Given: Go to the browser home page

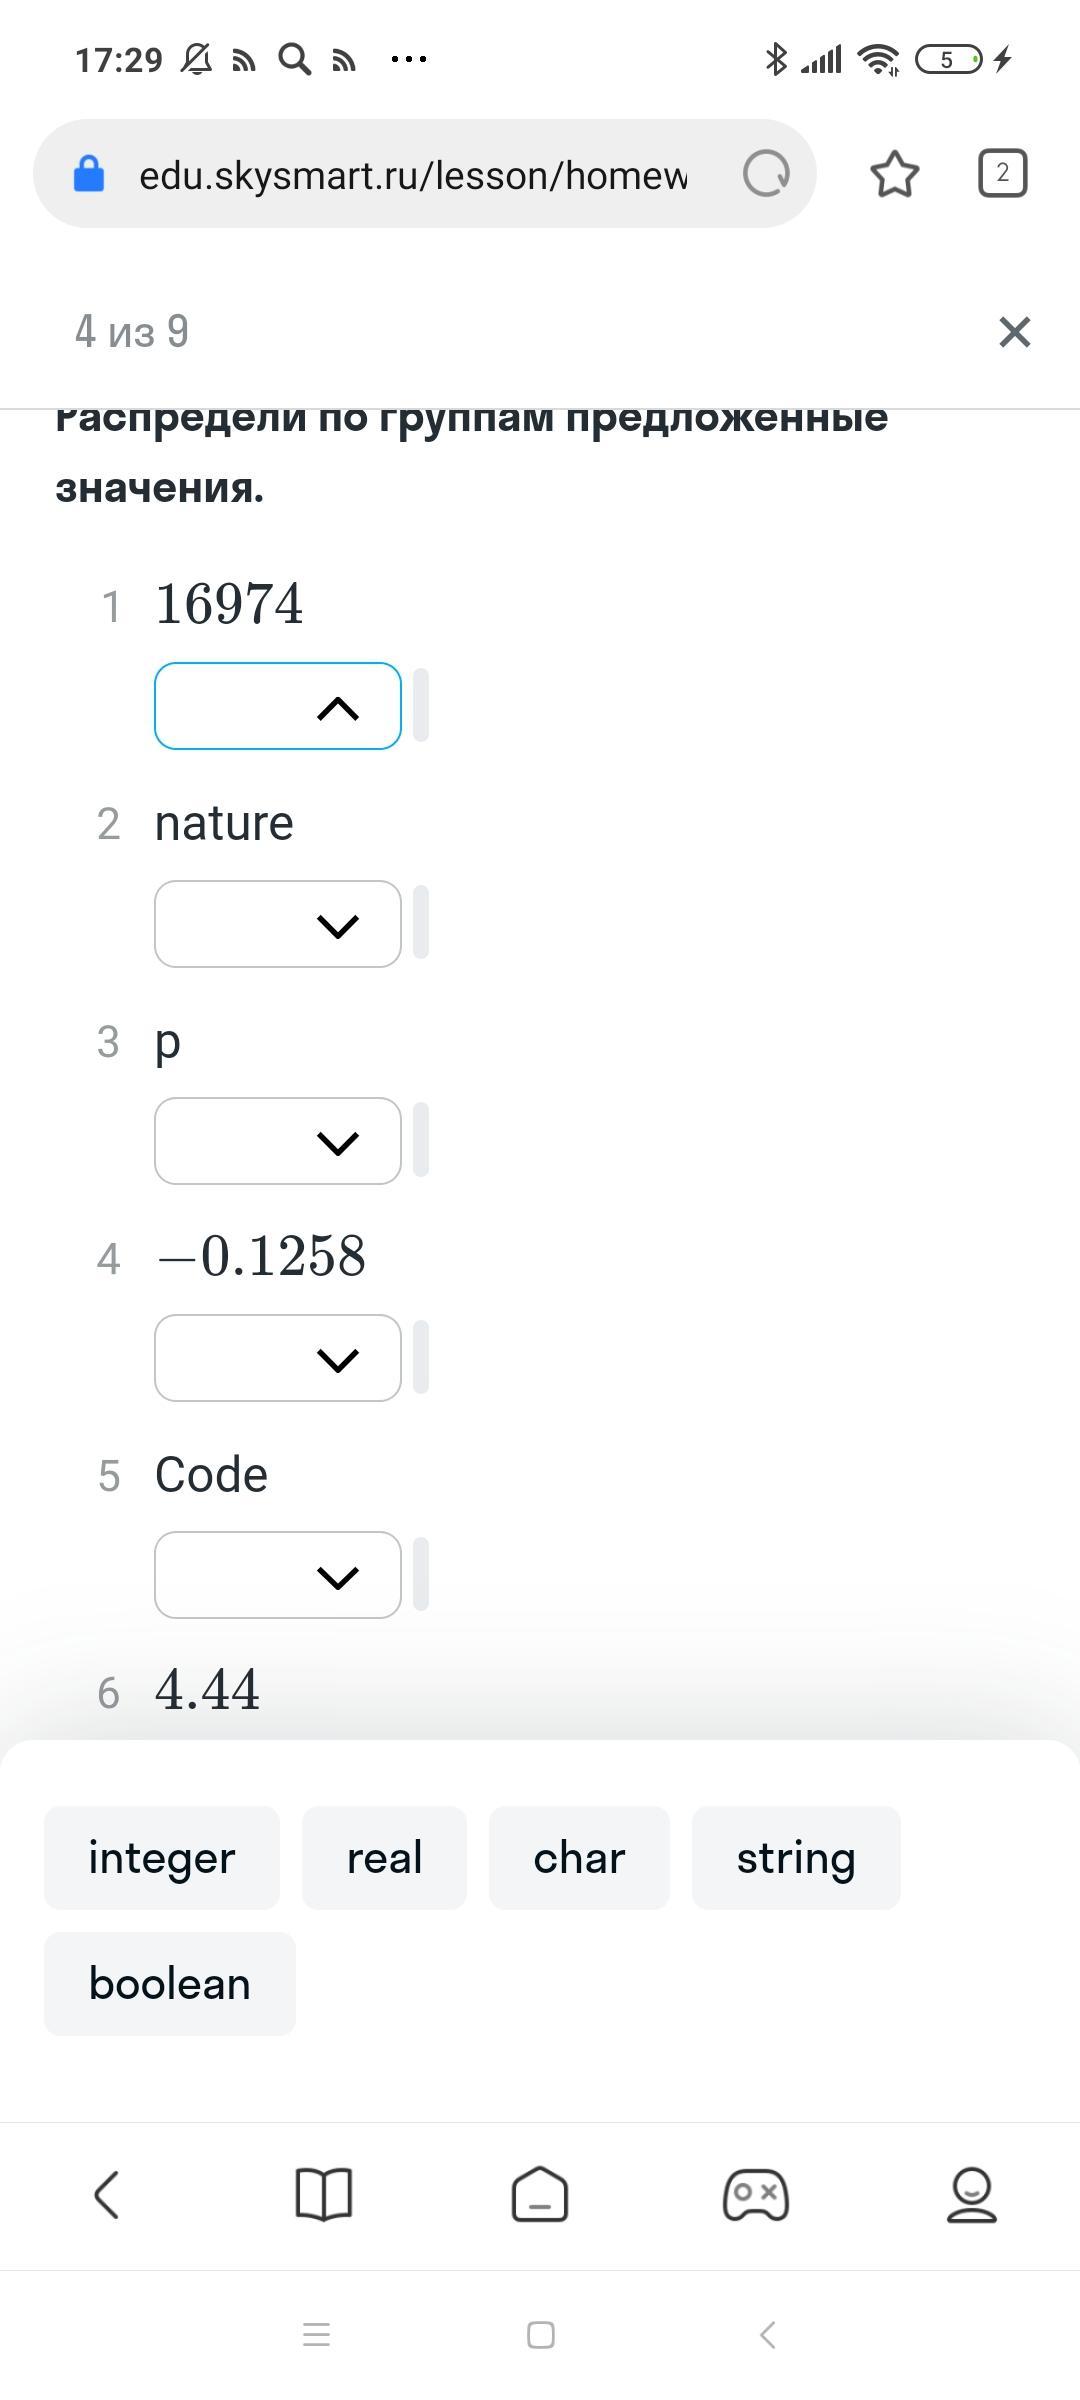Looking at the screenshot, I should (540, 2194).
